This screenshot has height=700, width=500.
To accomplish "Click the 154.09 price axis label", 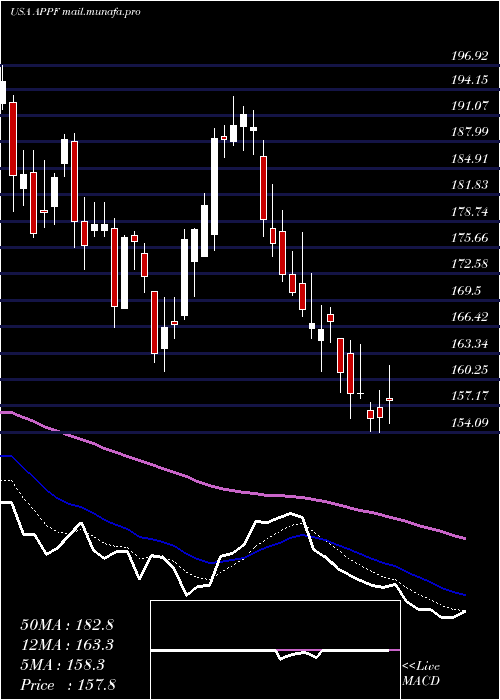I will (x=468, y=422).
